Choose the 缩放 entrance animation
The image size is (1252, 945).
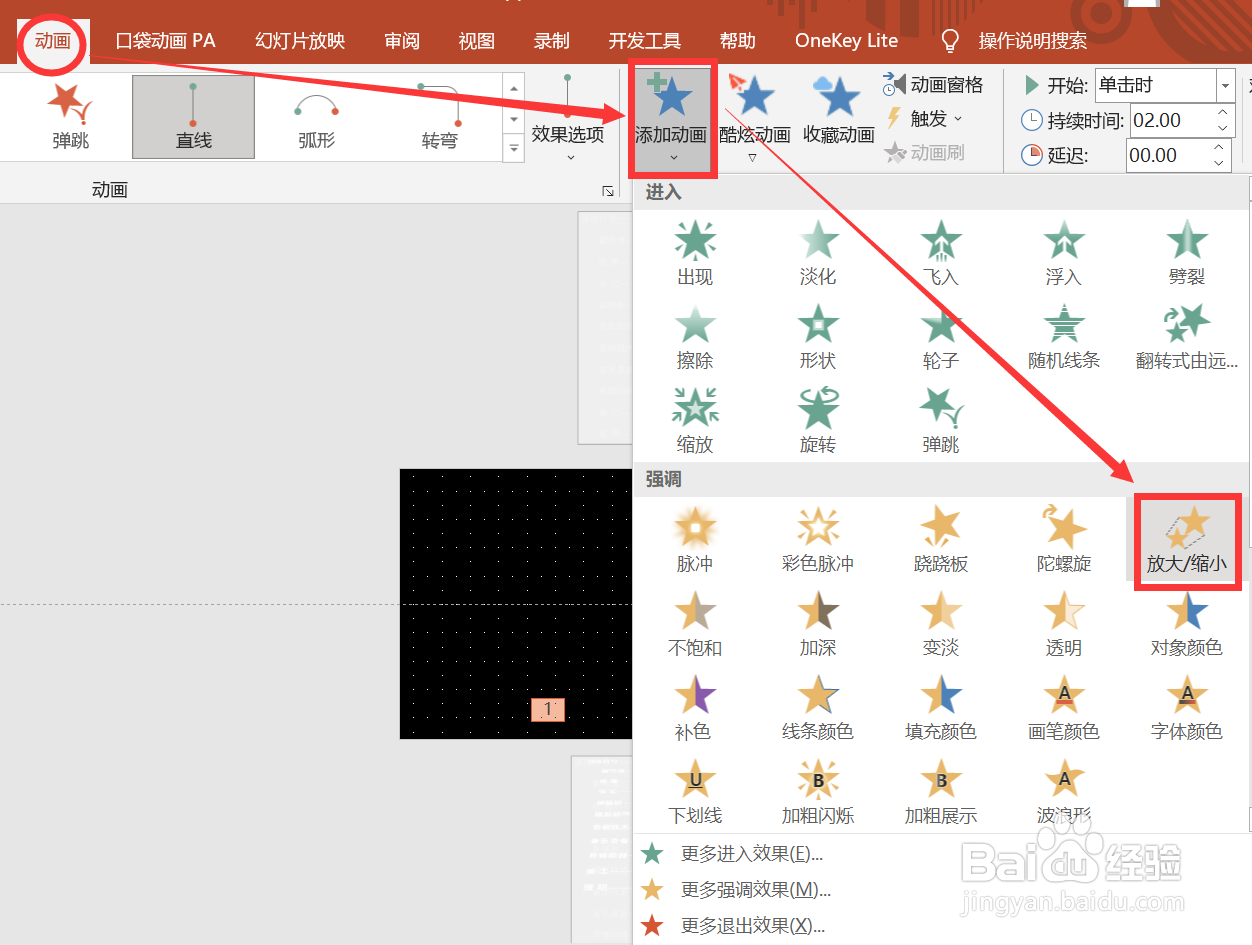pos(695,421)
